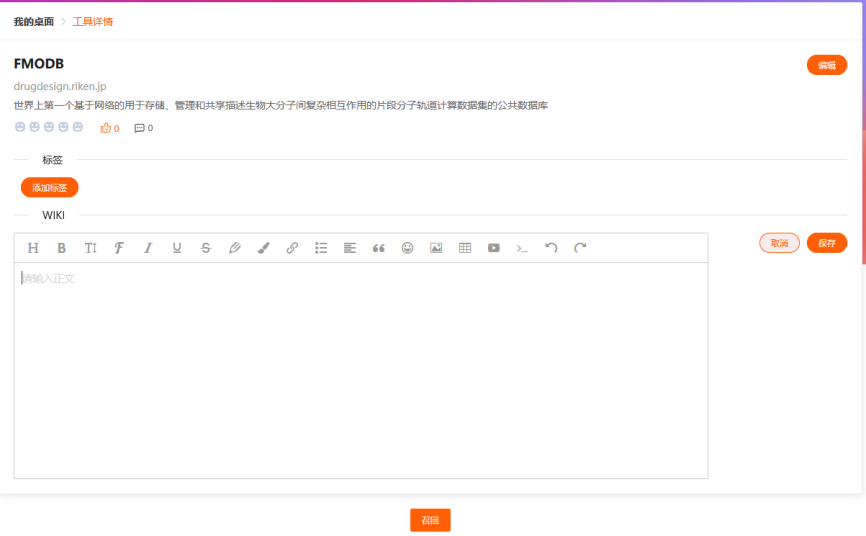Screen dimensions: 866x536
Task: Toggle underline formatting
Action: (x=177, y=248)
